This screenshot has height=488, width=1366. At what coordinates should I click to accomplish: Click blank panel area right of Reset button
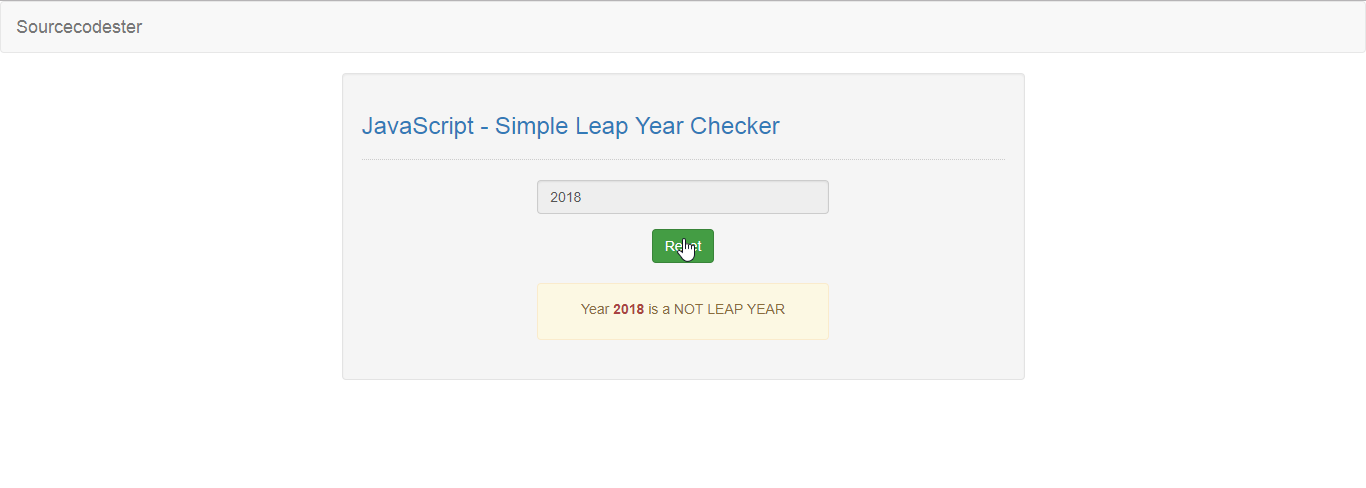860,246
